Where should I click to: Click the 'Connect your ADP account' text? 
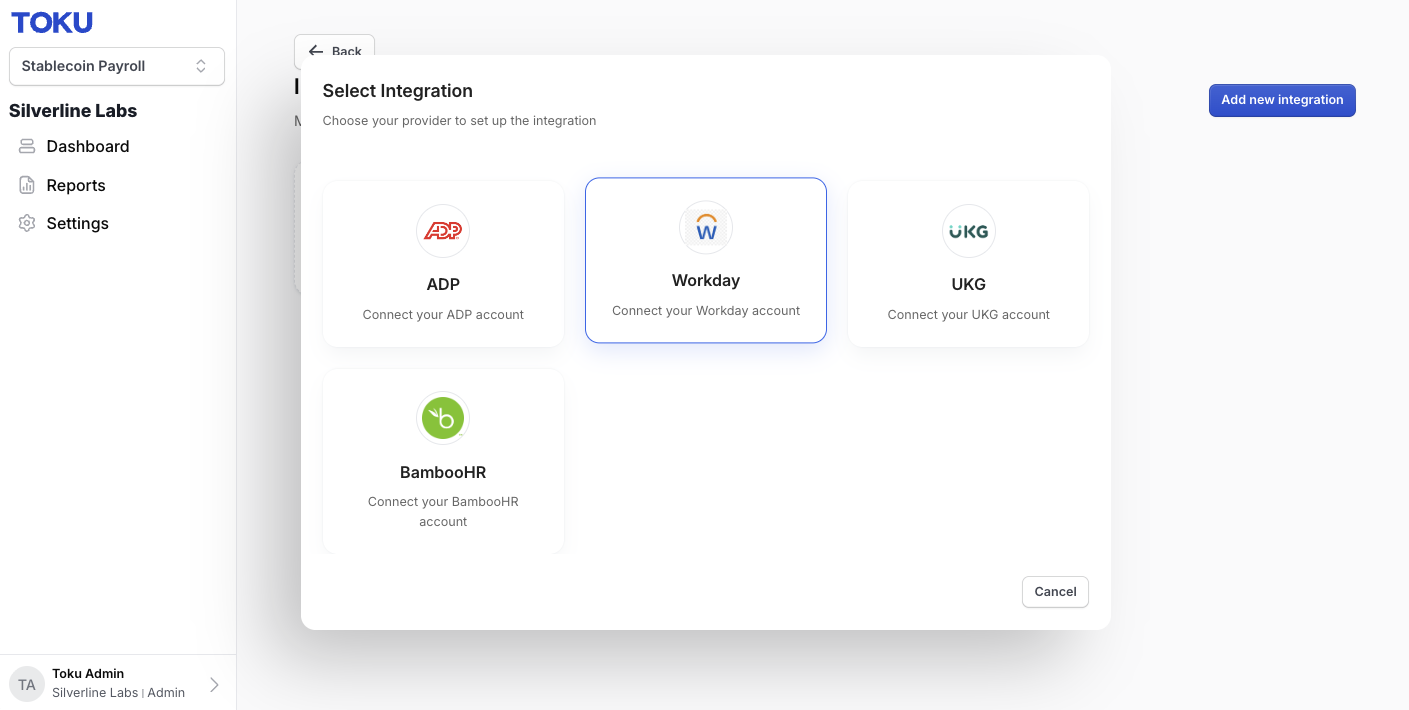pos(443,315)
